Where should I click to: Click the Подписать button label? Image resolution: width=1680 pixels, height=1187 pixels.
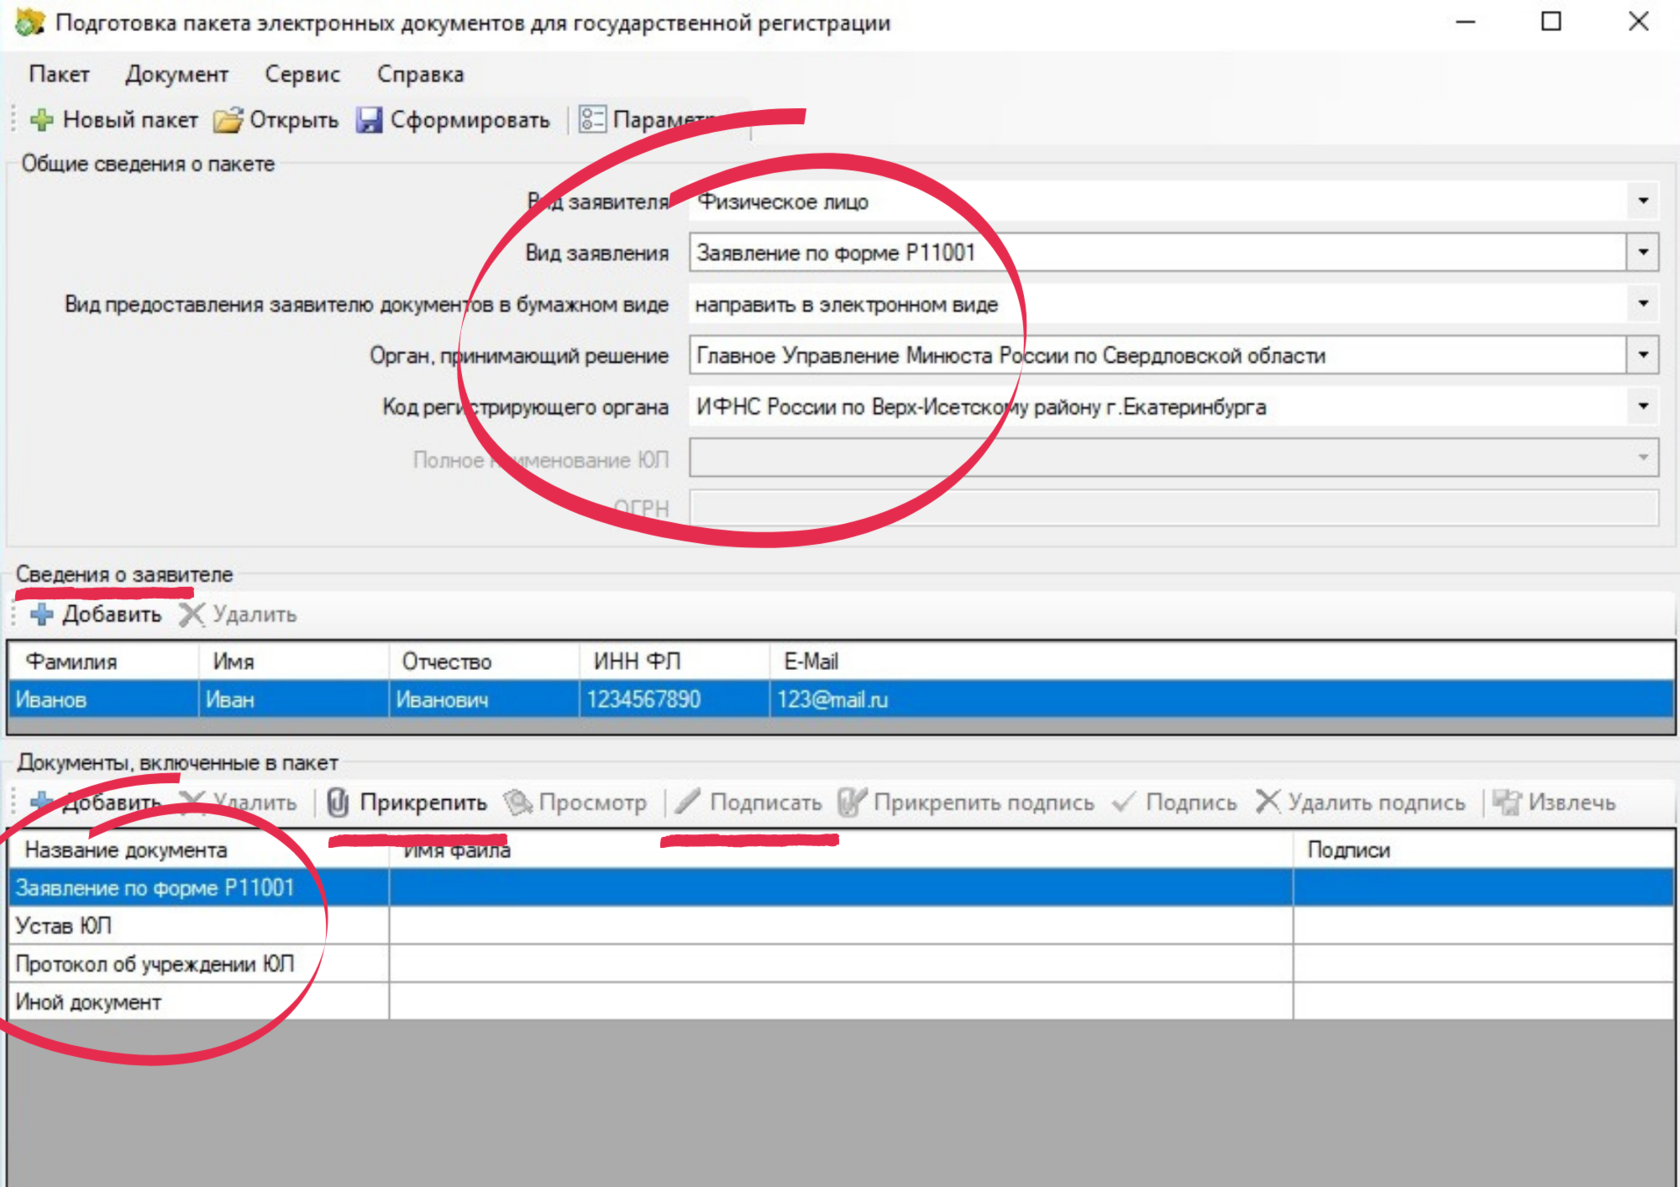click(x=765, y=802)
